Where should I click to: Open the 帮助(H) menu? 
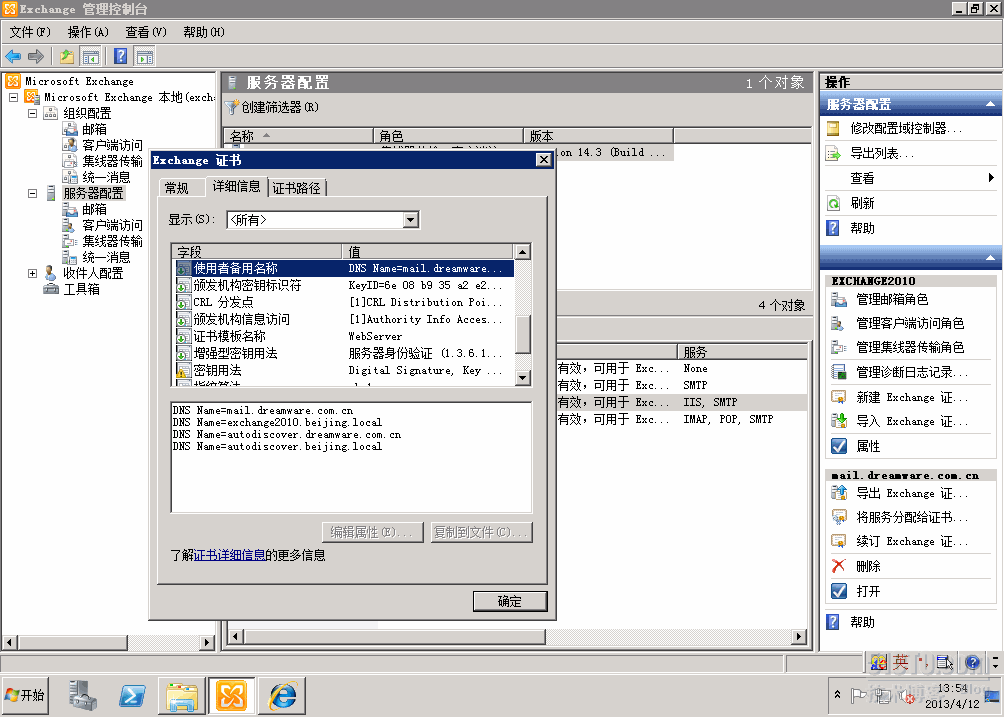[204, 32]
